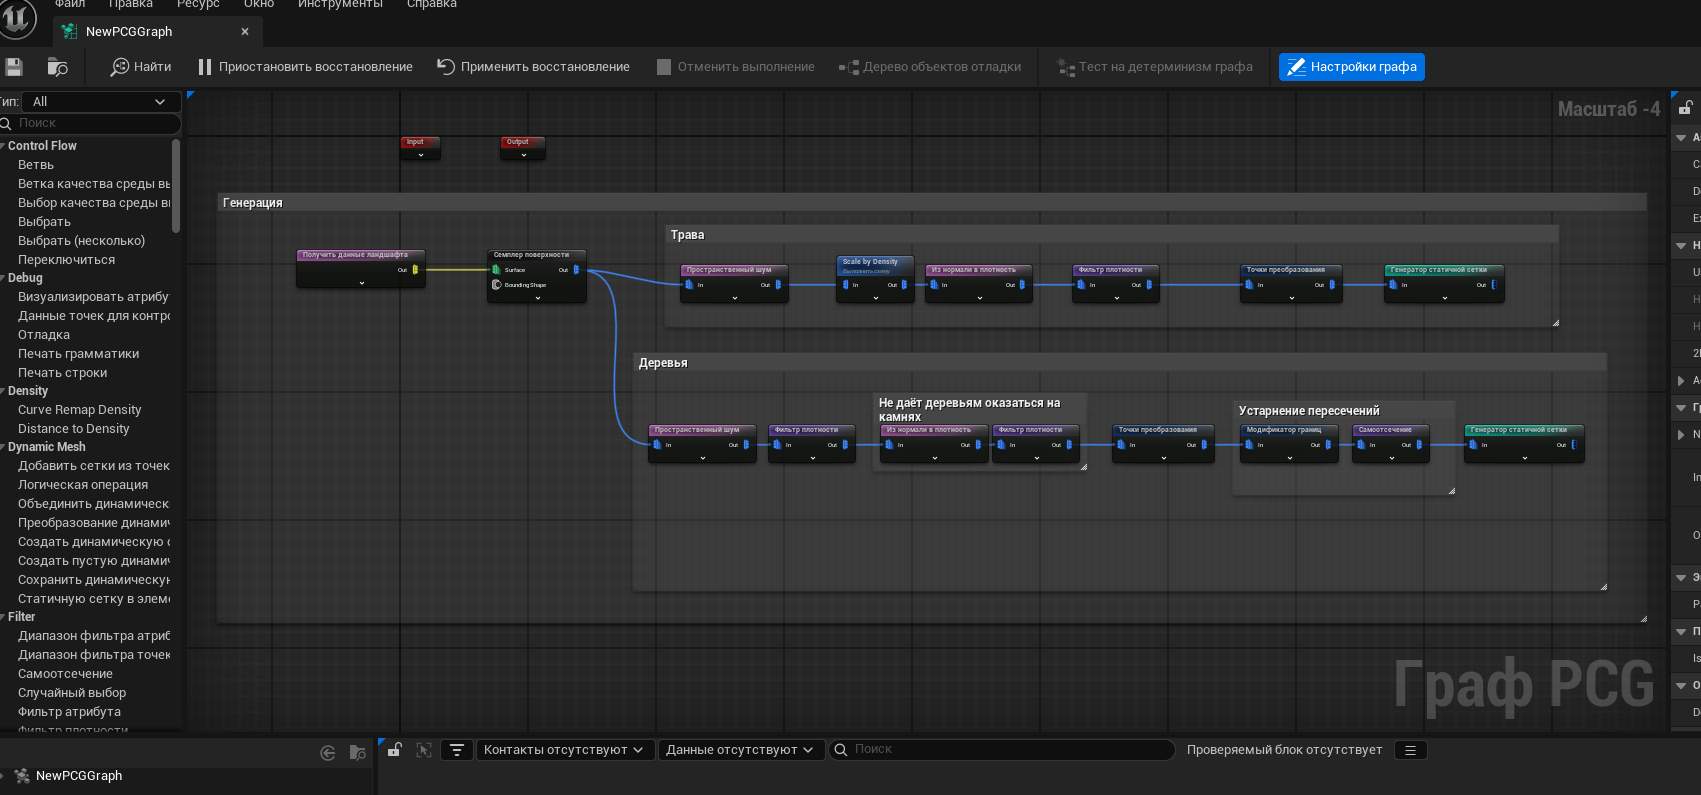Viewport: 1701px width, 795px height.
Task: Click the hamburger menu icon in the bottom panel
Action: click(x=1410, y=750)
